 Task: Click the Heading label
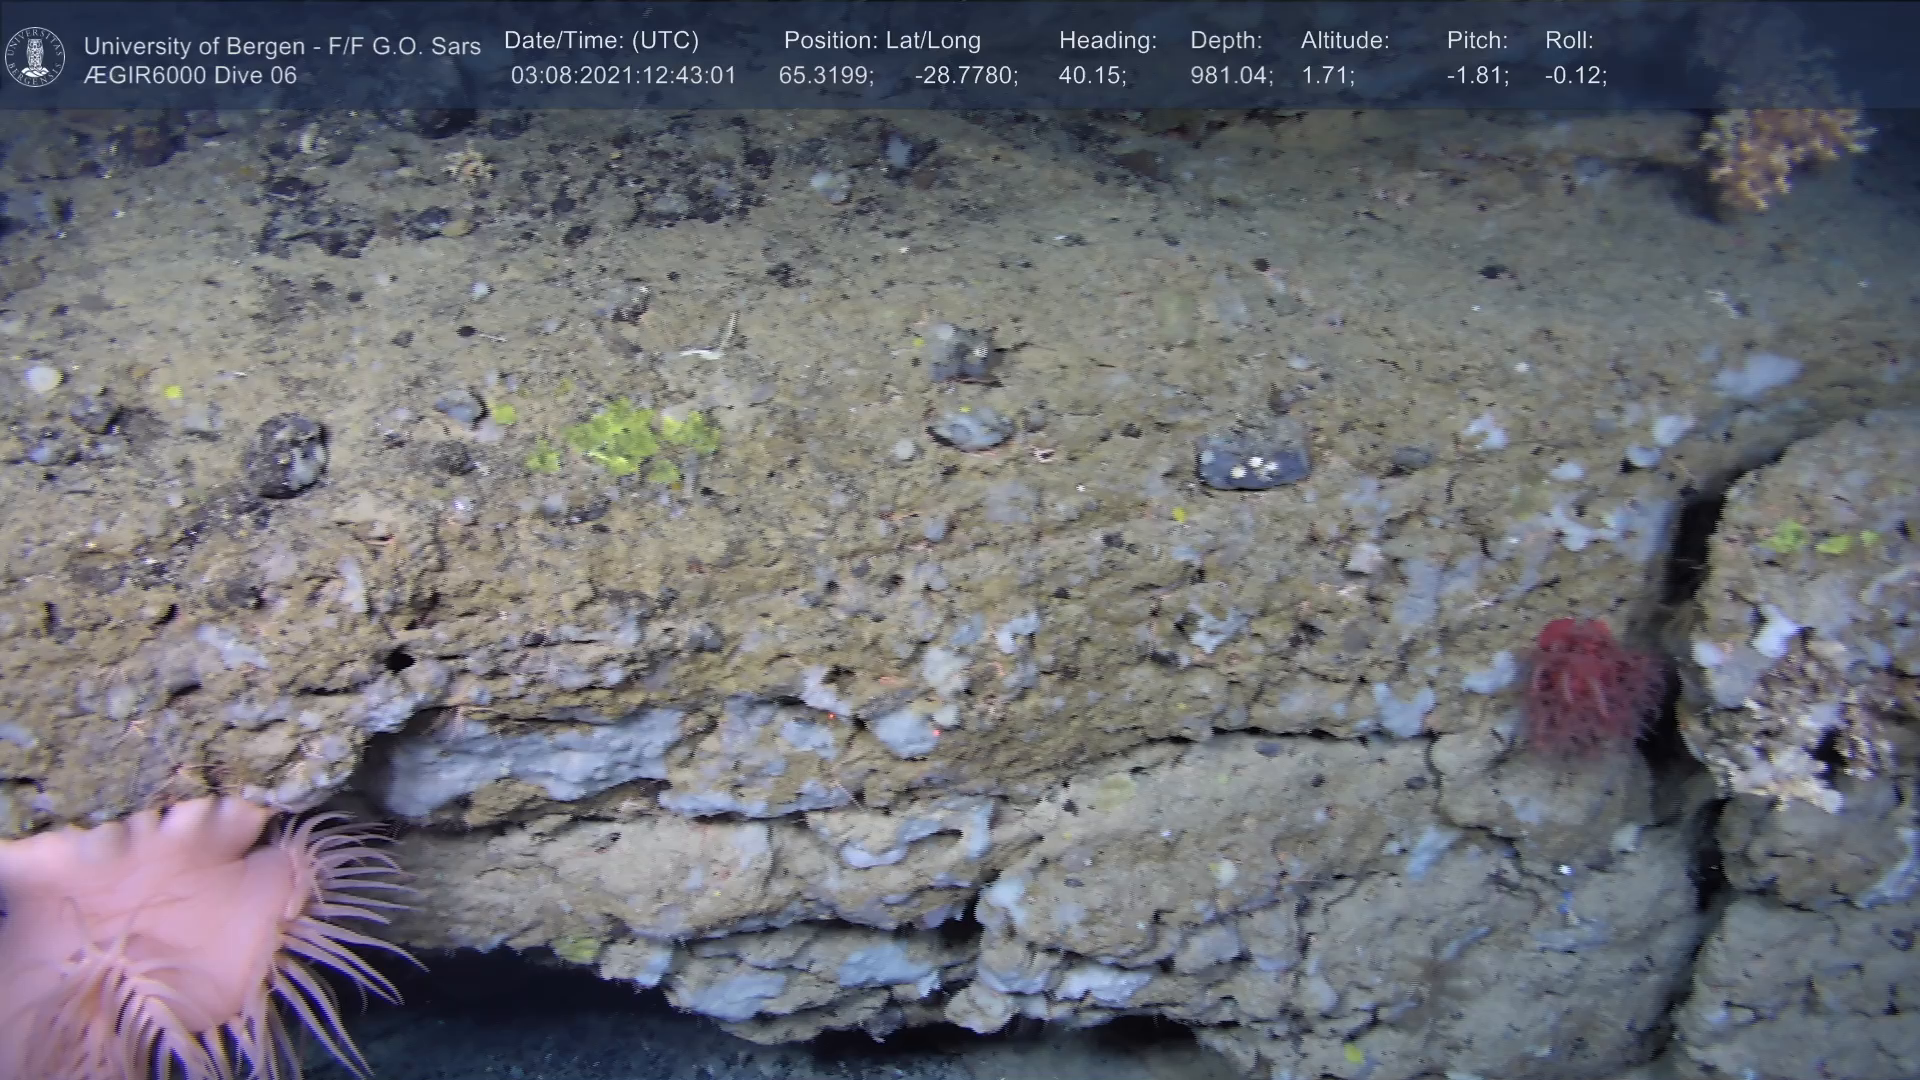(1107, 41)
